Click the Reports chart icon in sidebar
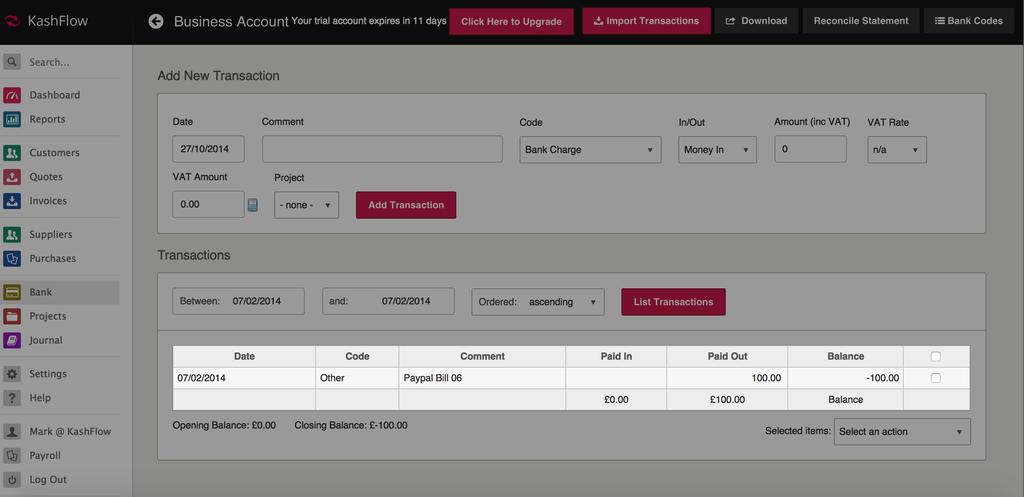 [12, 119]
